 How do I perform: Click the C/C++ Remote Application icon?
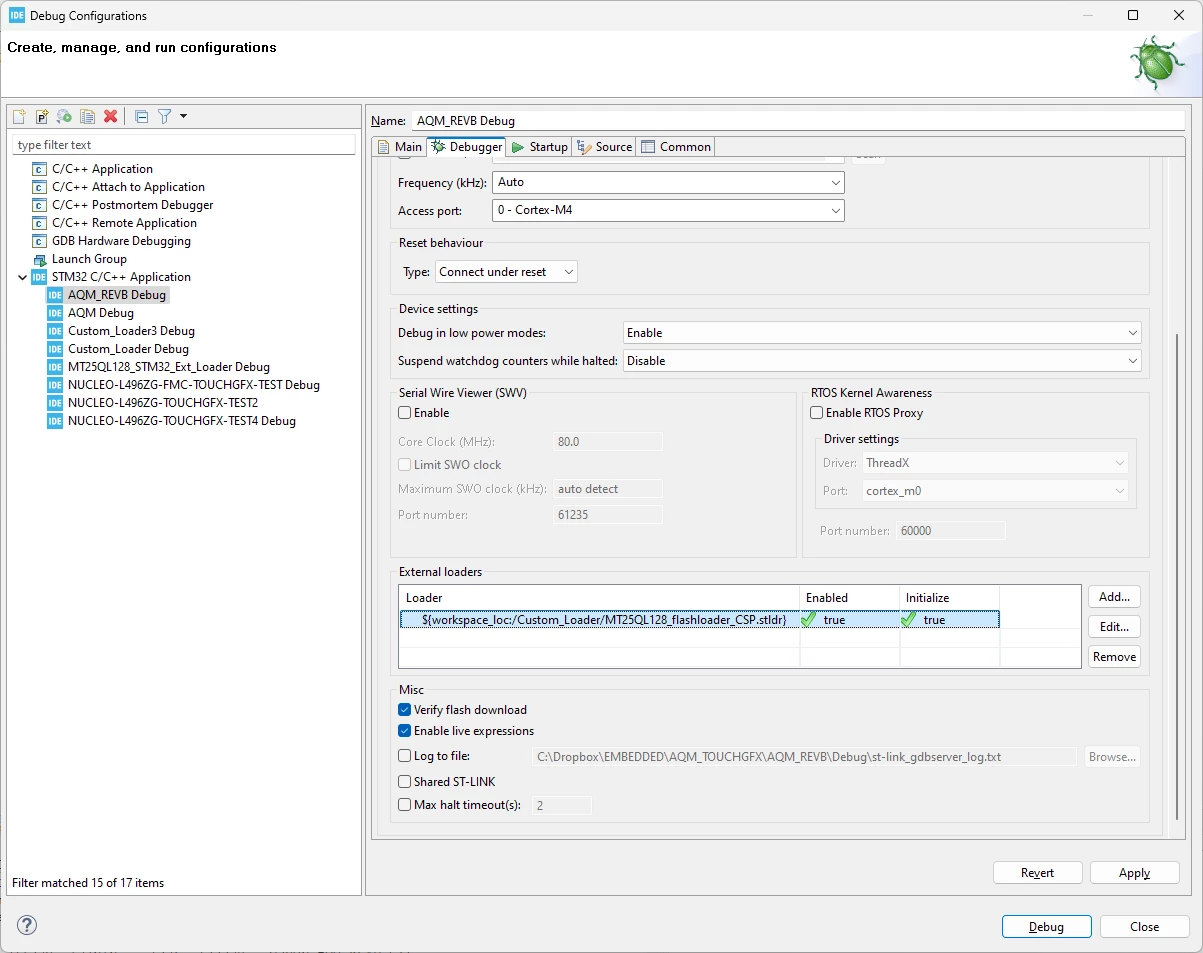(x=39, y=223)
